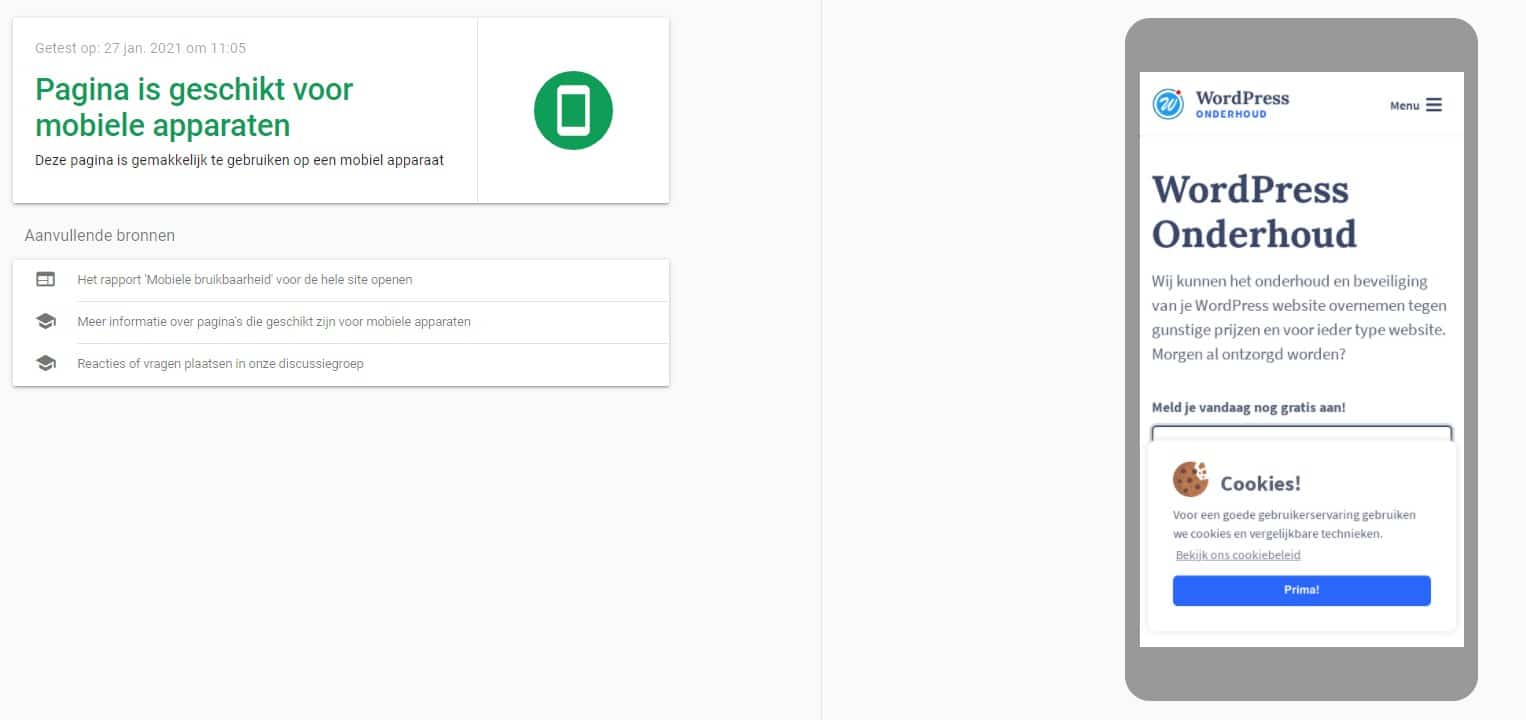This screenshot has height=720, width=1526.
Task: Click the graduation cap icon beside 'Reacties of vragen'
Action: tap(45, 364)
